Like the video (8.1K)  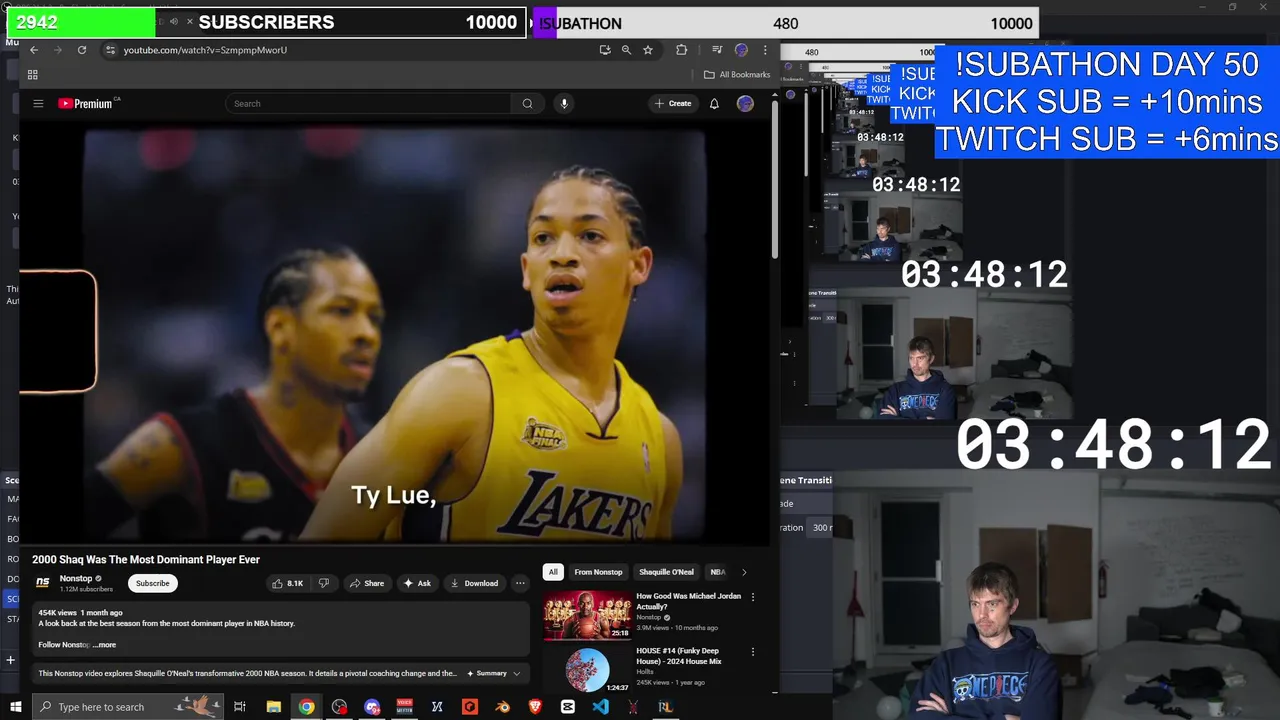click(288, 583)
